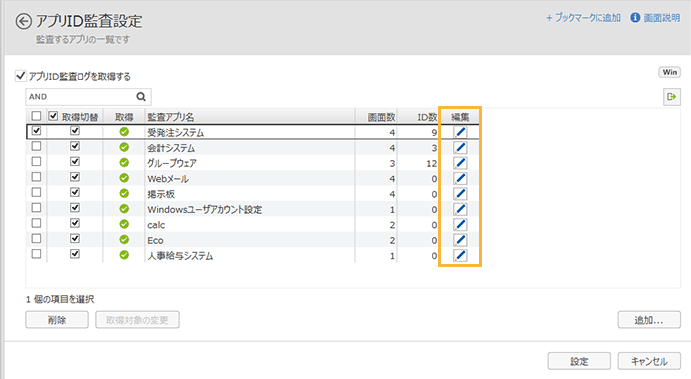Click the green status icon for calc

(x=124, y=224)
